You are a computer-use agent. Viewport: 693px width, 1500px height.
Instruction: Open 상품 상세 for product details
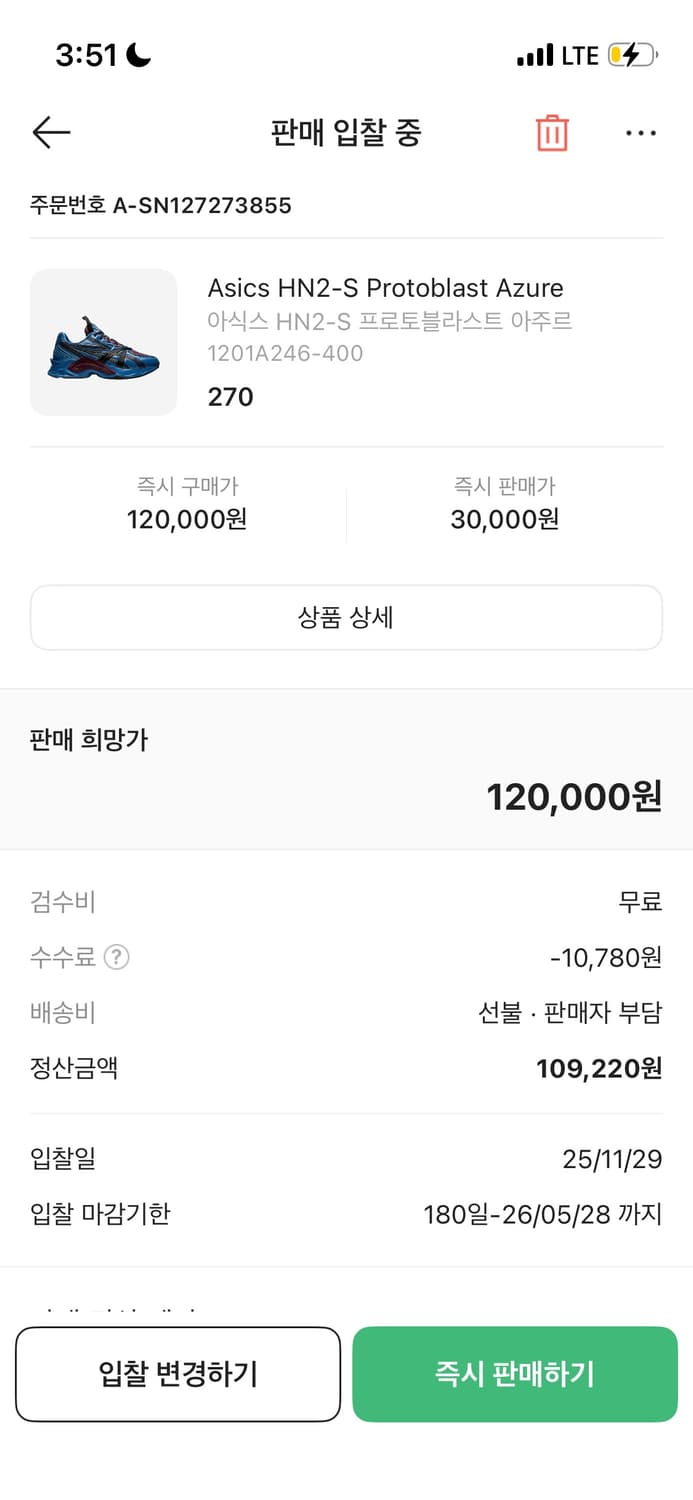point(346,618)
